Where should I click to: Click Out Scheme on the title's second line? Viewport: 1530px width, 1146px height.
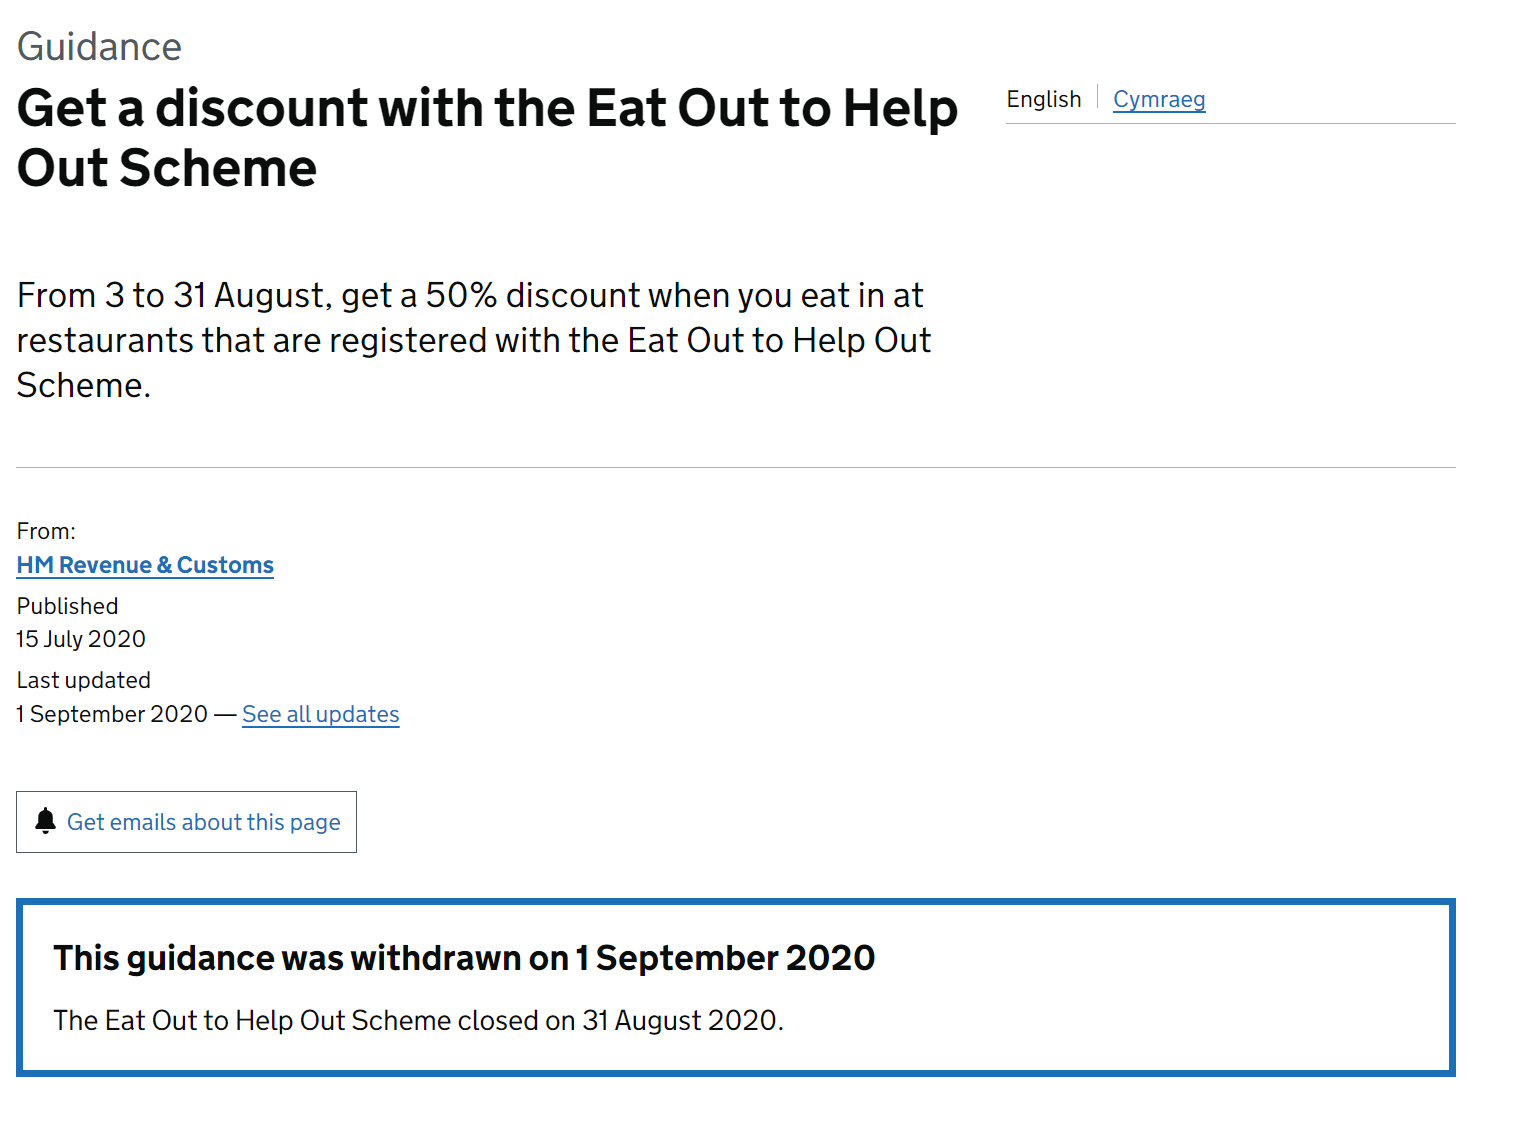pos(167,168)
